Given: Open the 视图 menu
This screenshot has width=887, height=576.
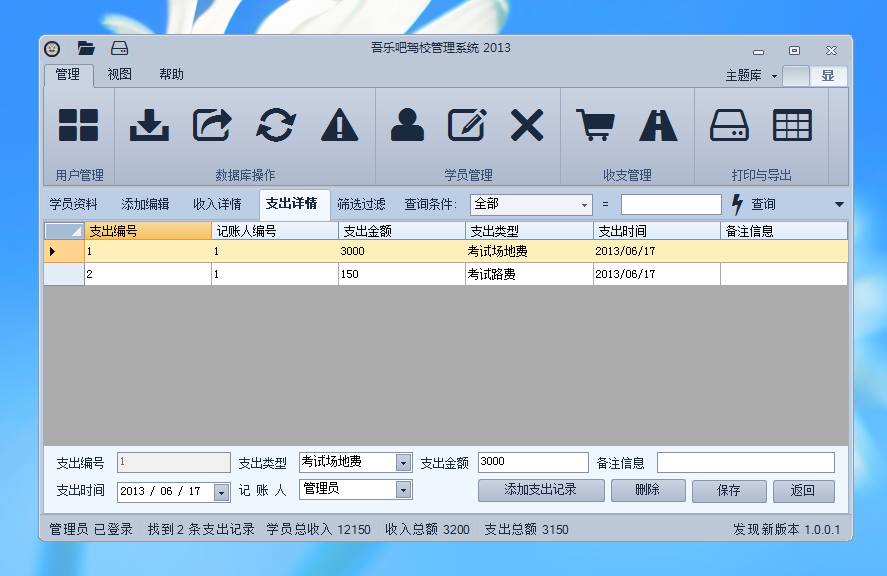Looking at the screenshot, I should coord(120,74).
